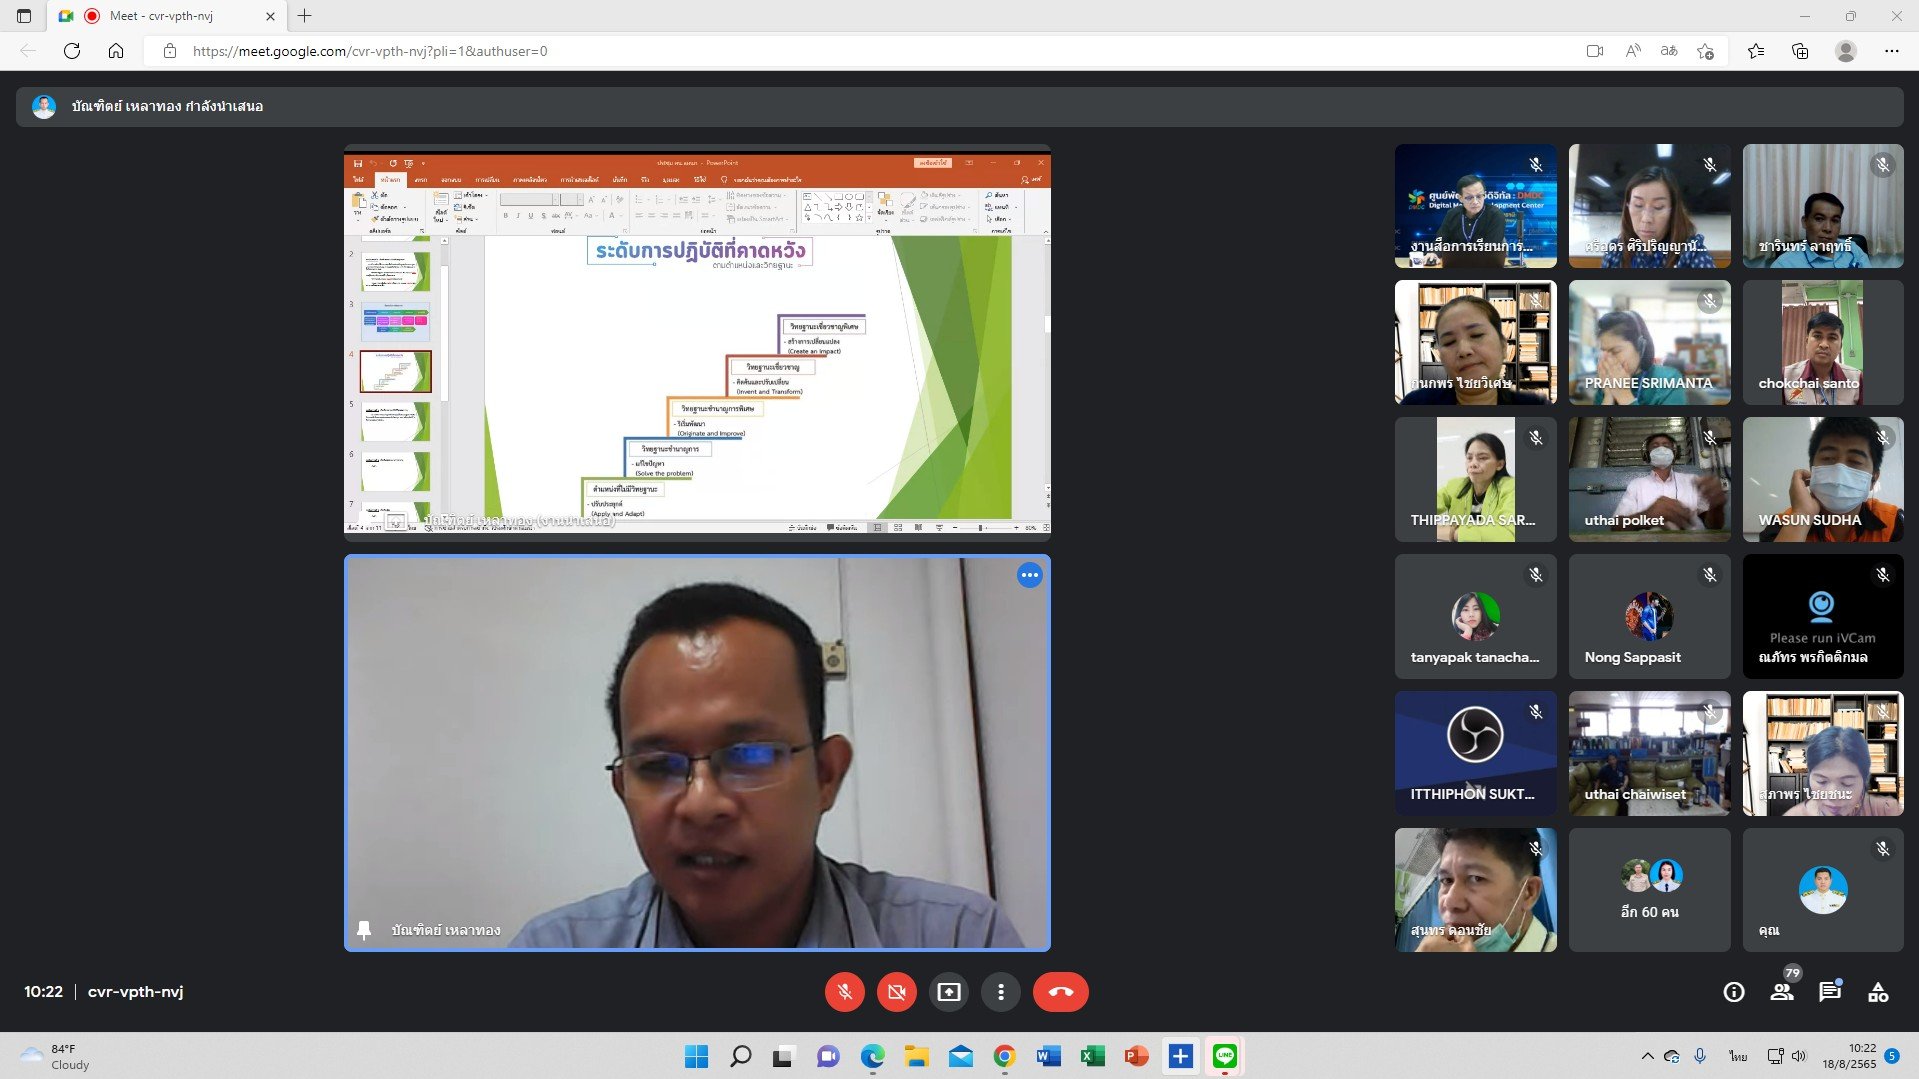The height and width of the screenshot is (1079, 1919).
Task: Open options on the pinned speaker tile
Action: [1029, 575]
